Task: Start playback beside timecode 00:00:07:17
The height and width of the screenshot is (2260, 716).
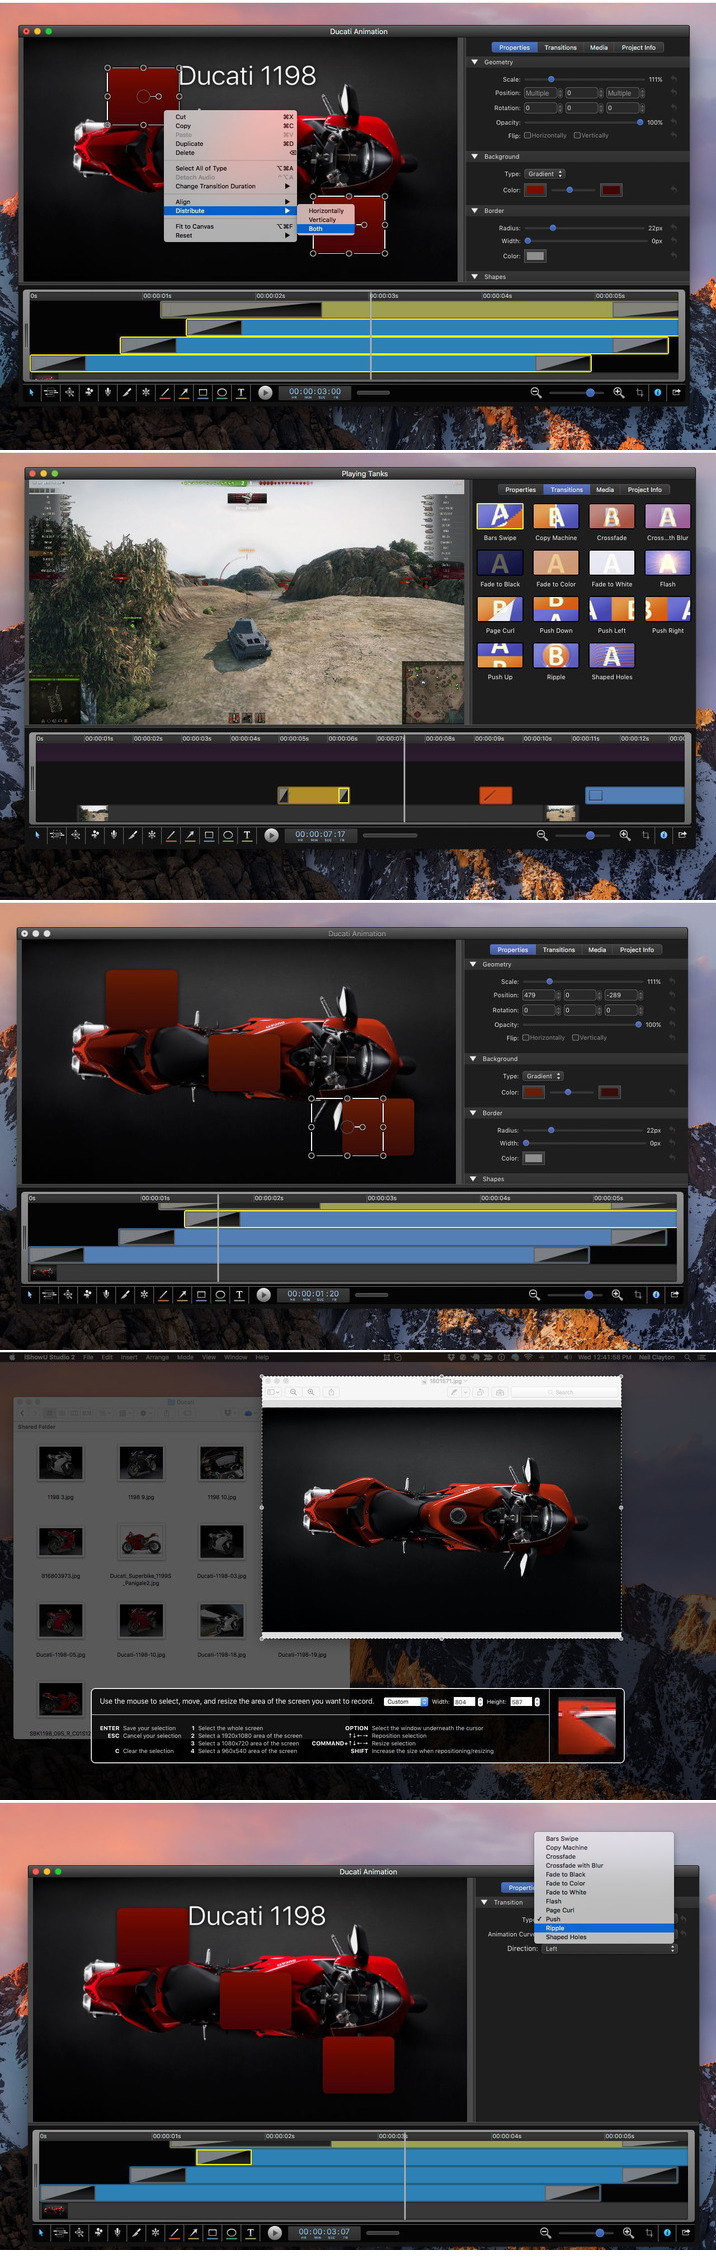Action: 271,835
